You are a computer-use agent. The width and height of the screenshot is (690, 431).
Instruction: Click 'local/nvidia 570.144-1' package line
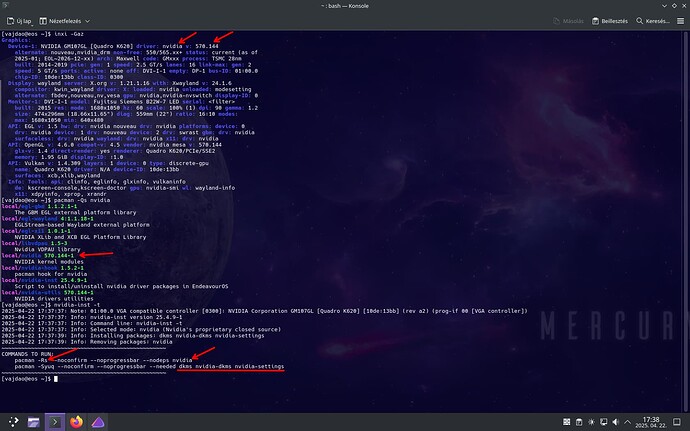38,256
